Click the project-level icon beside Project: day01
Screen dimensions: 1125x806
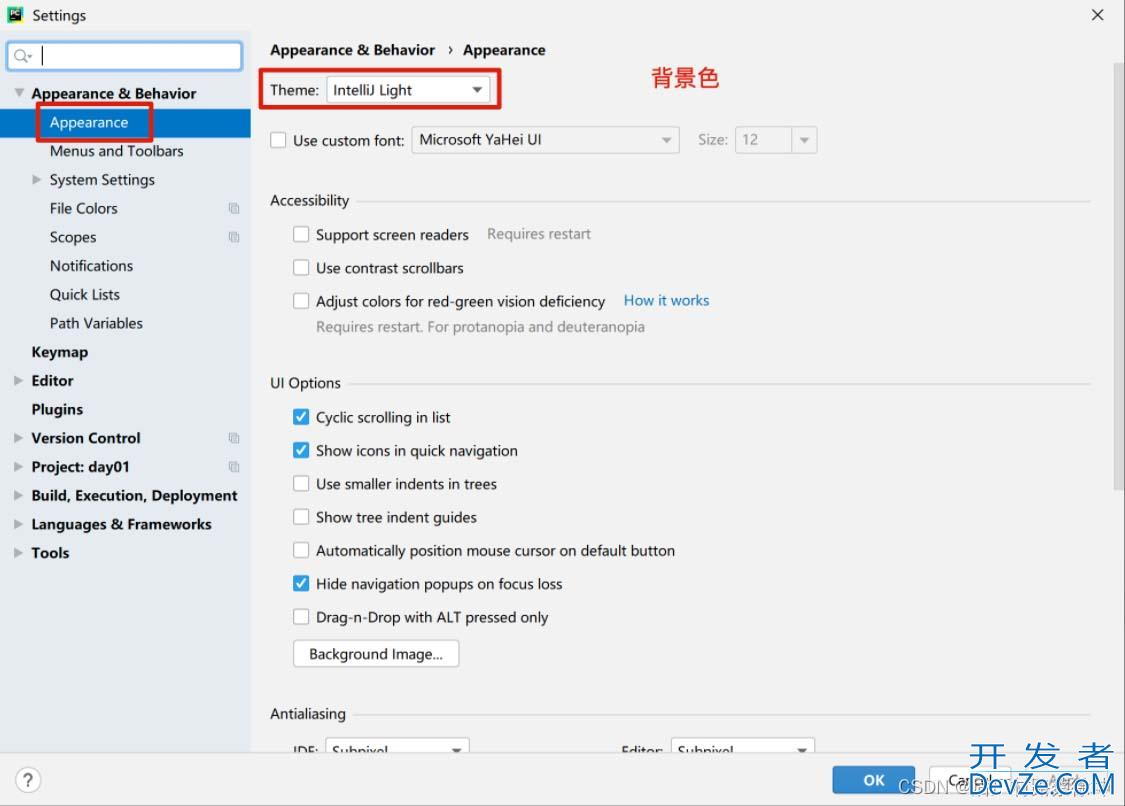click(234, 467)
